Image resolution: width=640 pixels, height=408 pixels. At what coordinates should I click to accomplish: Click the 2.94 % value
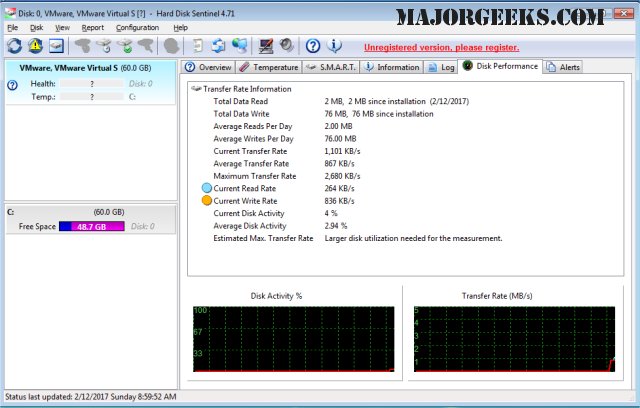tap(336, 226)
